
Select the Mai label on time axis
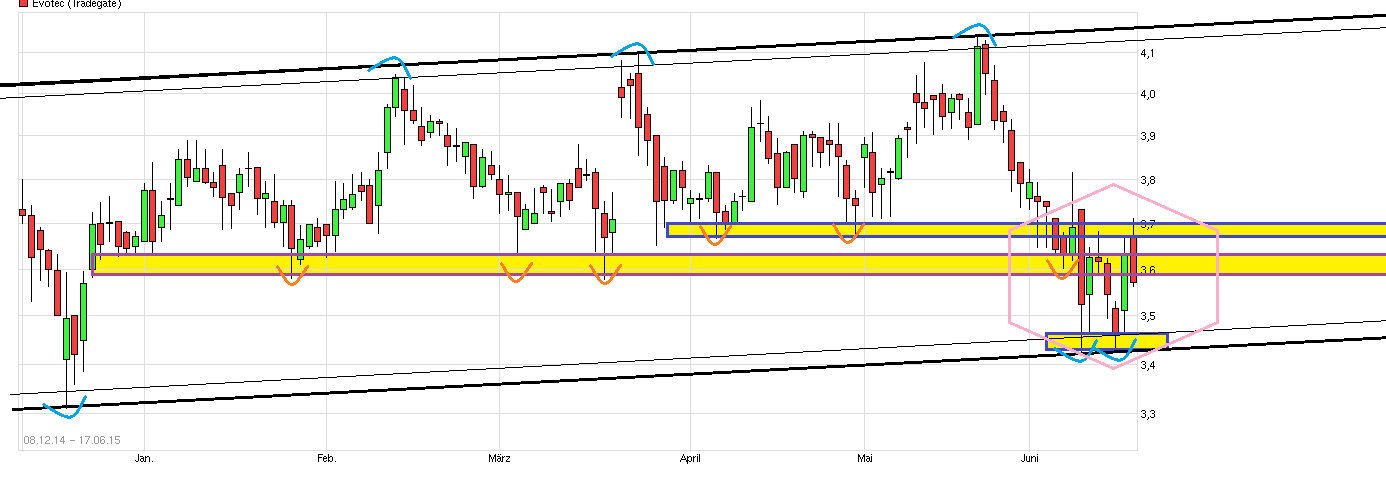coord(865,459)
